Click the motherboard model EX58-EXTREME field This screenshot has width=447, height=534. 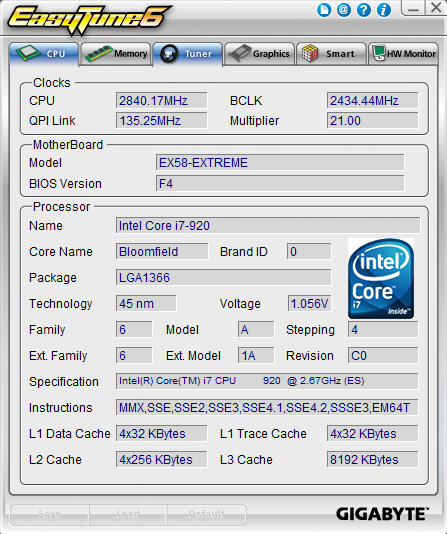280,162
